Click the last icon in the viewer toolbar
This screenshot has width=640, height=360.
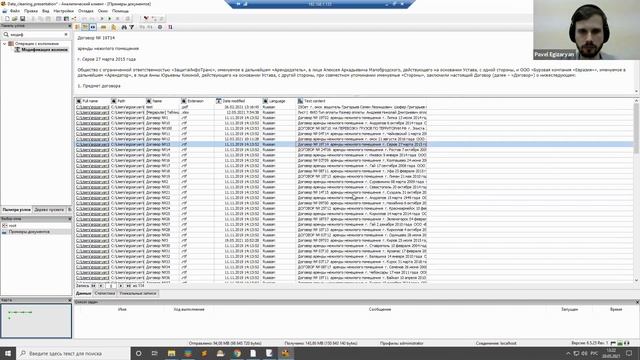coord(170,27)
